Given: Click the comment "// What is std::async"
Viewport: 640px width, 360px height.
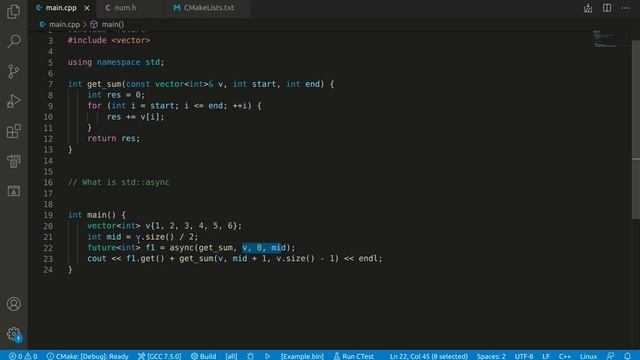Looking at the screenshot, I should pos(118,182).
